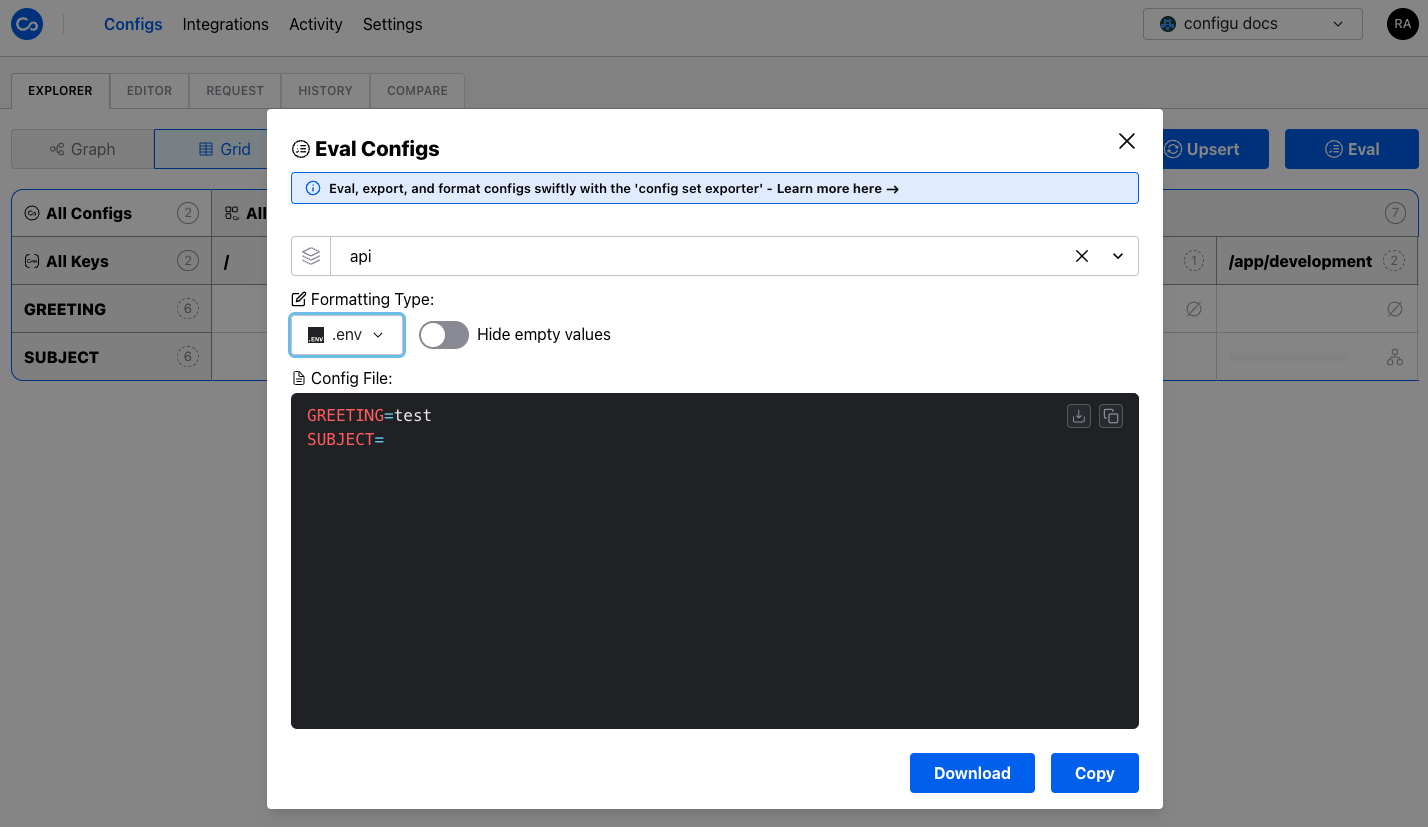Clear the api config set selection
Viewport: 1428px width, 827px height.
[x=1082, y=256]
